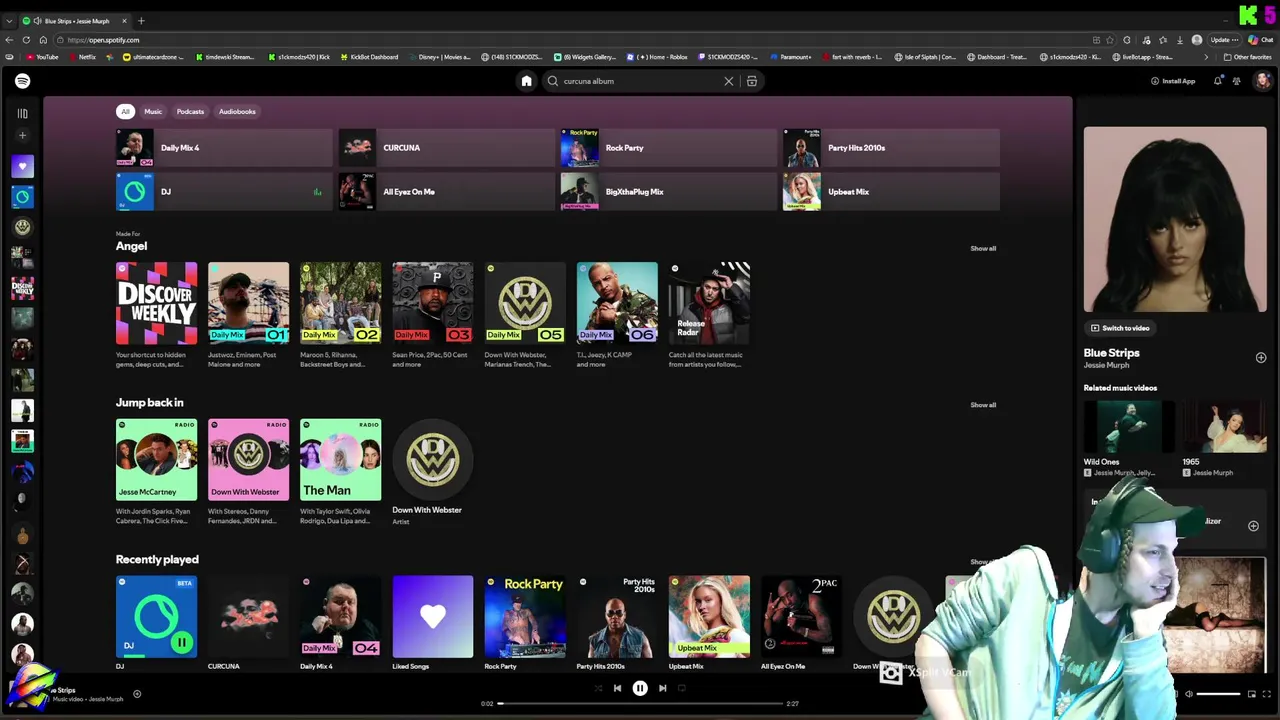The image size is (1280, 720).
Task: Add now-playing track via bottom-bar plus
Action: tap(137, 694)
